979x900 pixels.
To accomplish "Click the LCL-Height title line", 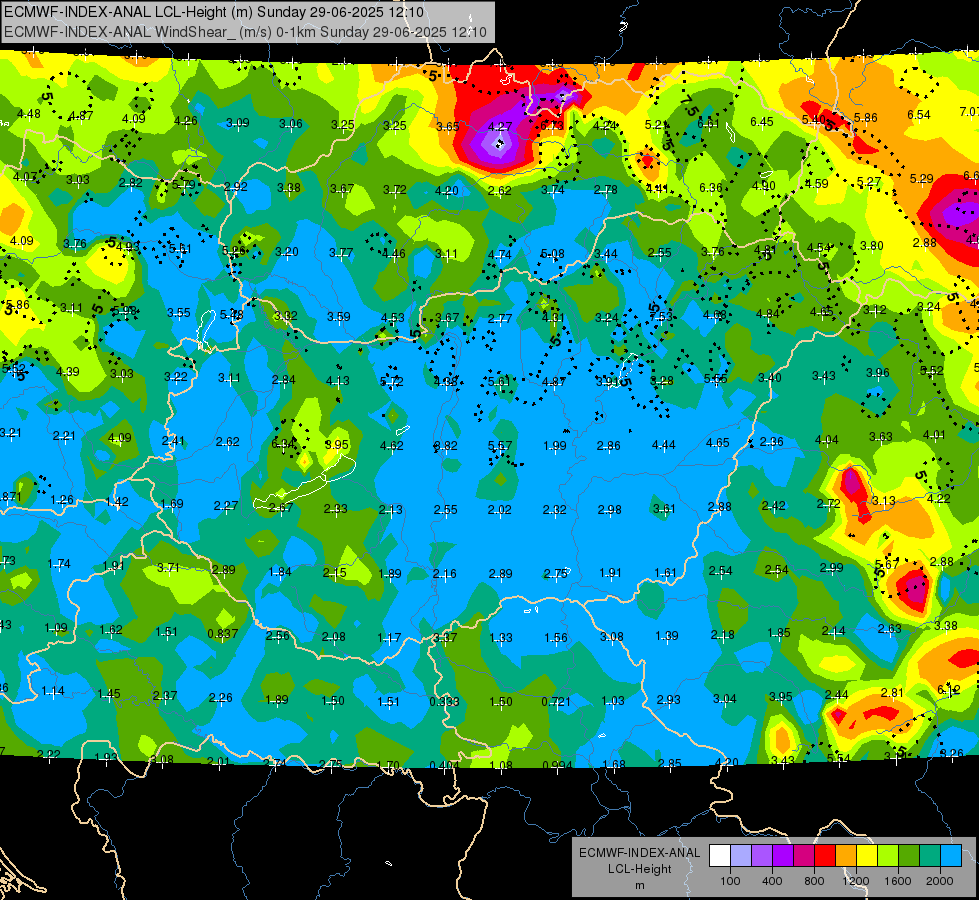I will point(214,12).
